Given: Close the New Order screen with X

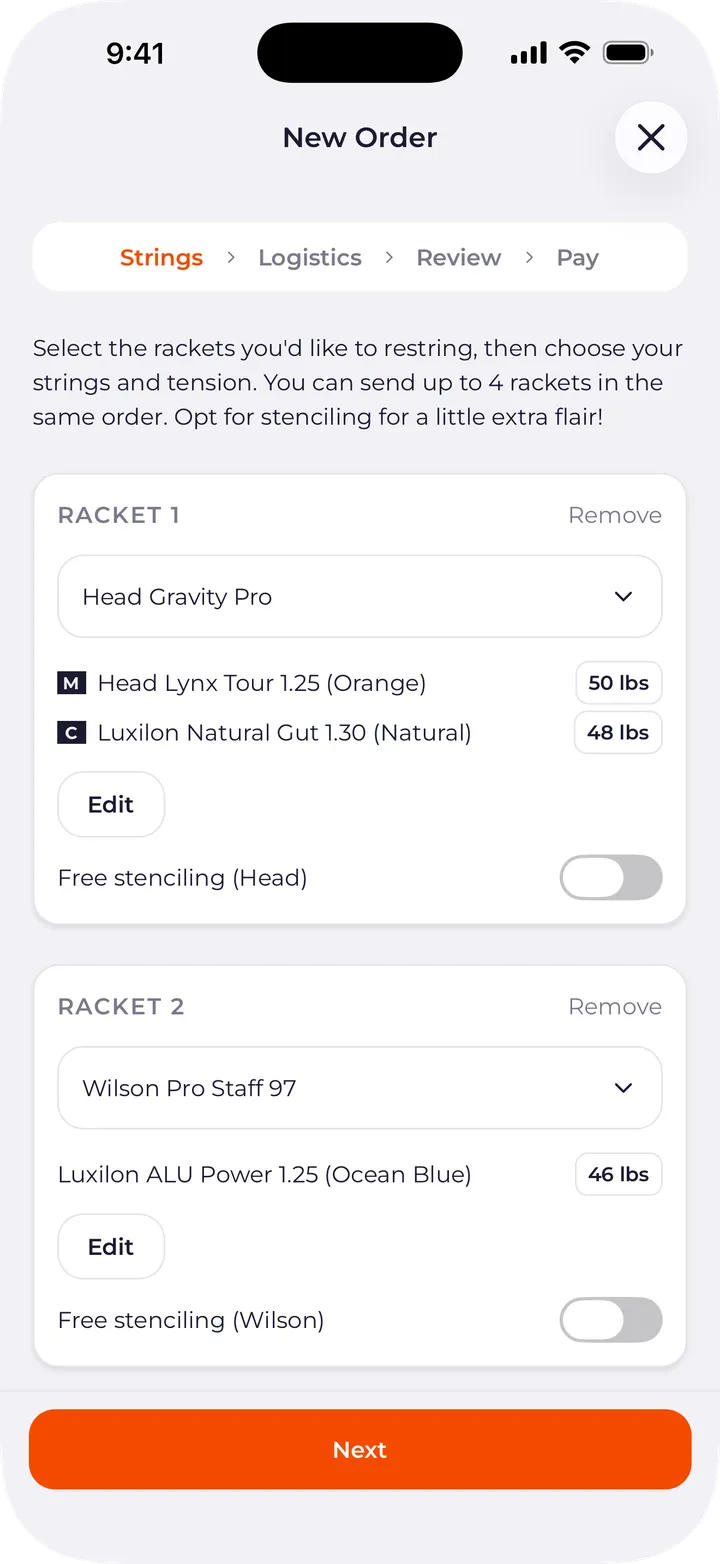Looking at the screenshot, I should [651, 137].
